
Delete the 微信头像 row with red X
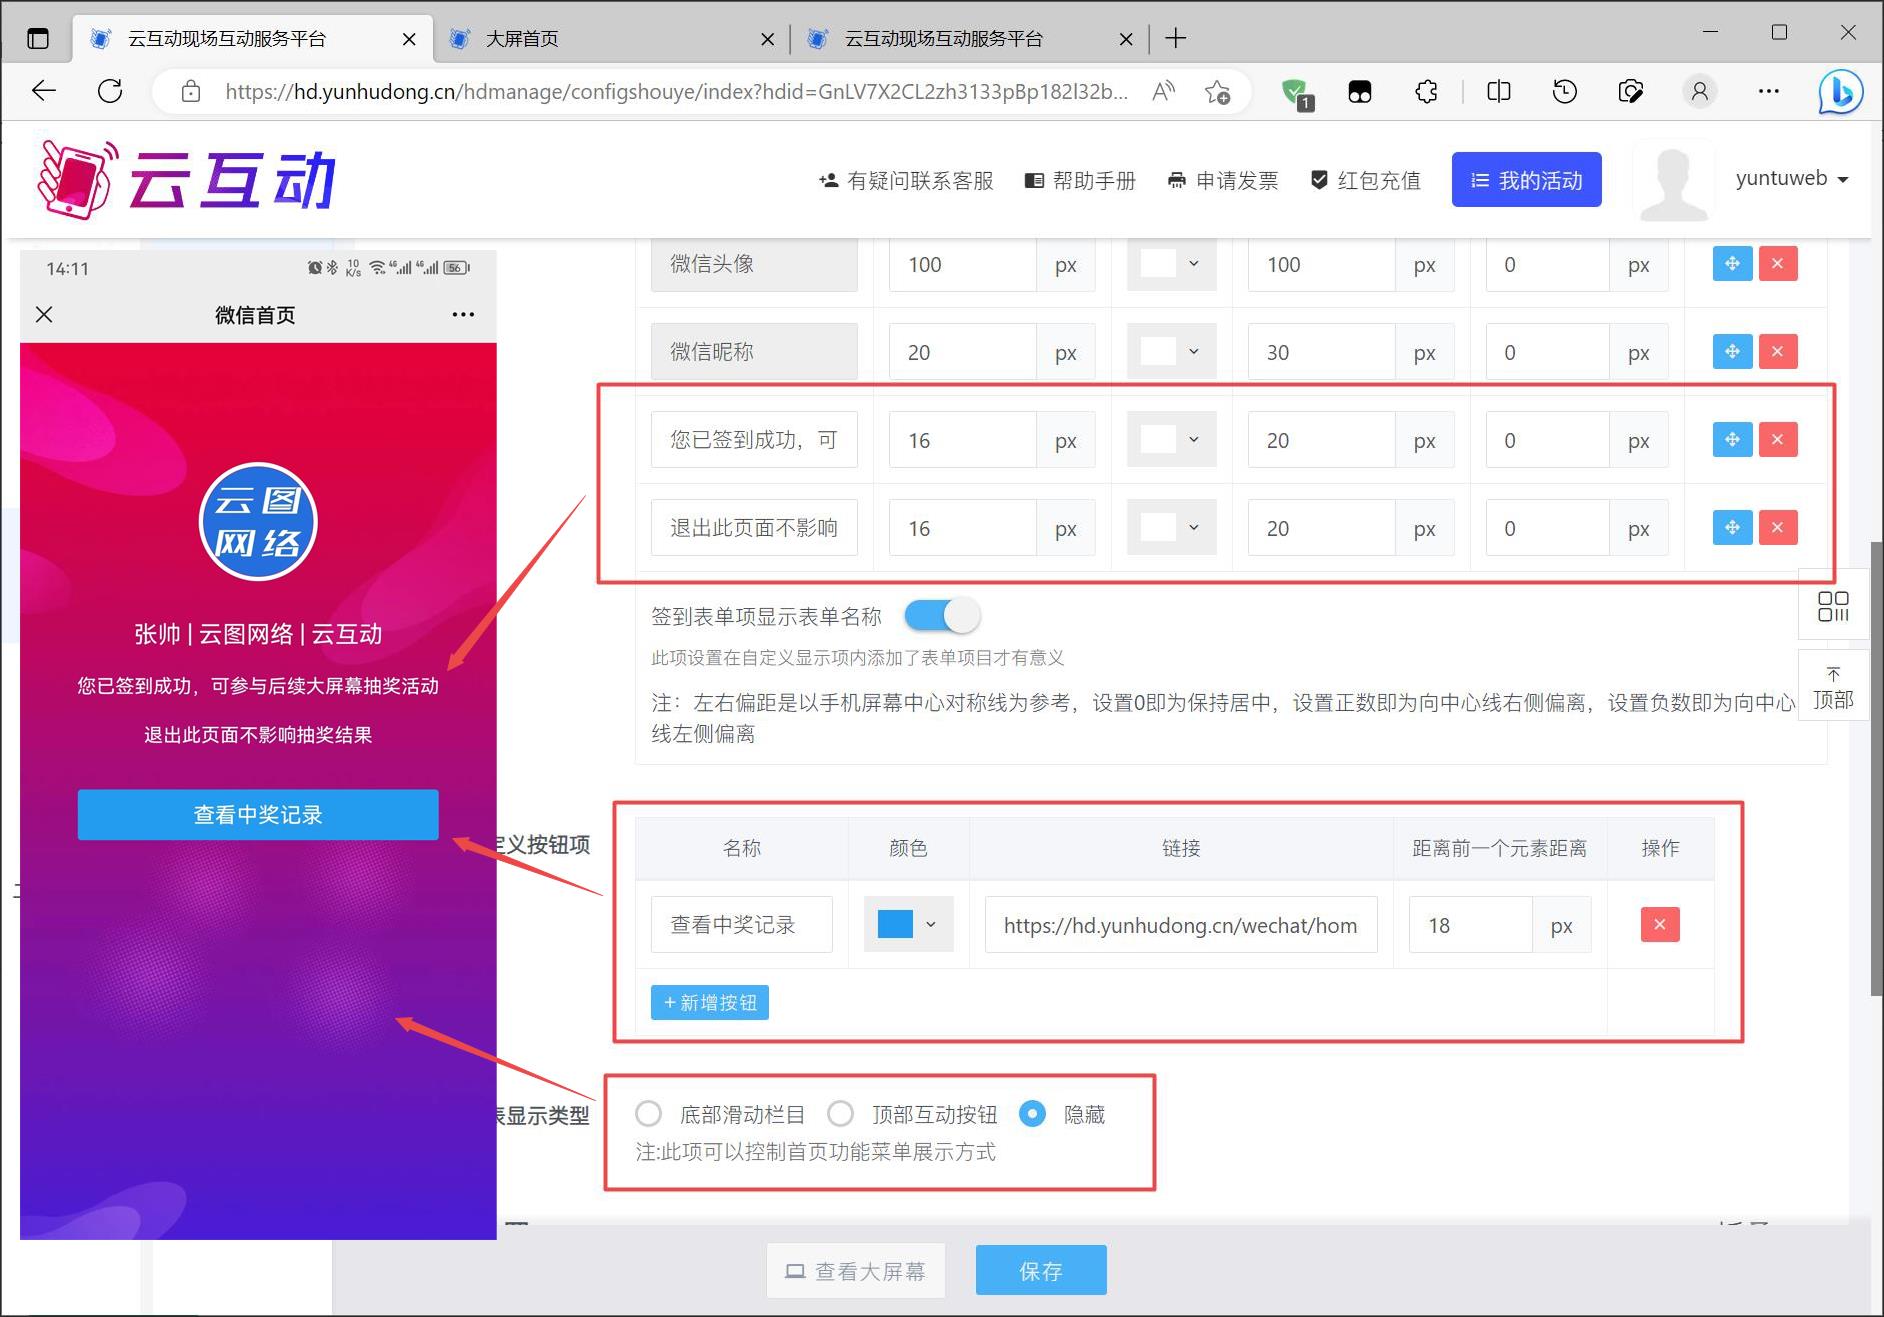click(1777, 264)
